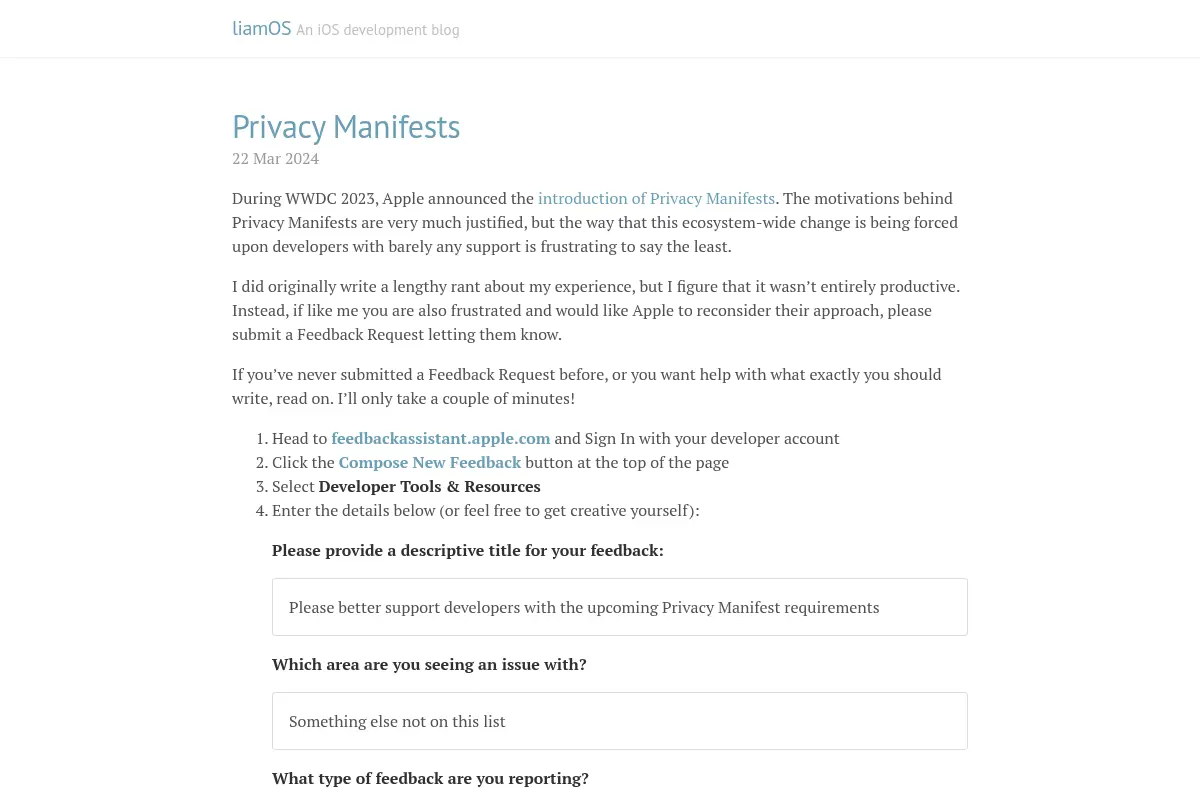Click the paragraph starting 'If you've never submitted'

587,386
